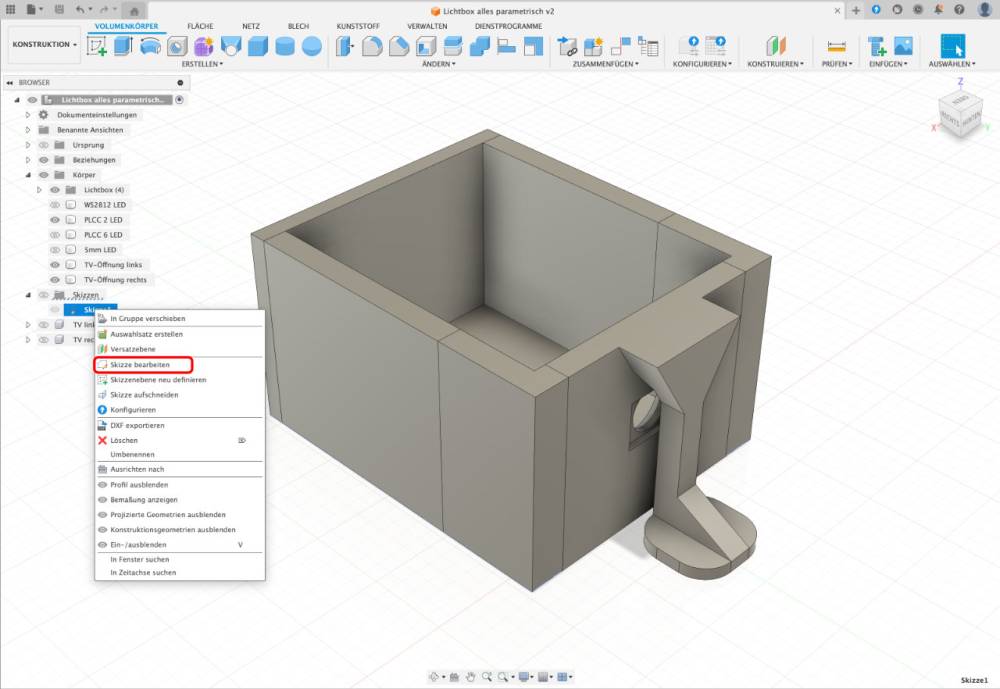
Task: Click the Create Sketch tool icon
Action: coord(96,47)
